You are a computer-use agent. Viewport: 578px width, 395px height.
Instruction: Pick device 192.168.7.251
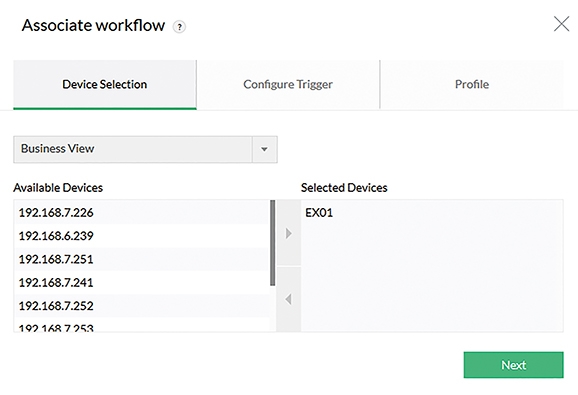click(142, 259)
